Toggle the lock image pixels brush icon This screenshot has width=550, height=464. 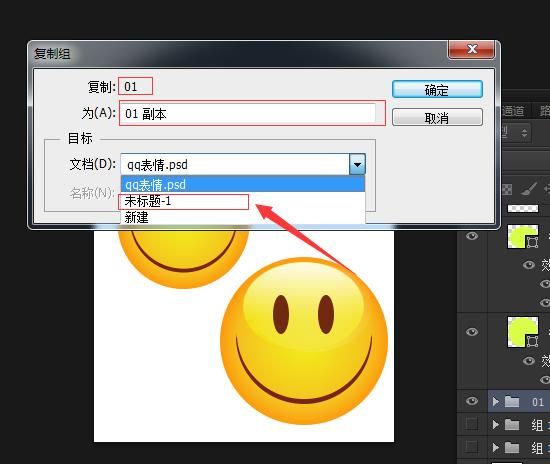[529, 189]
